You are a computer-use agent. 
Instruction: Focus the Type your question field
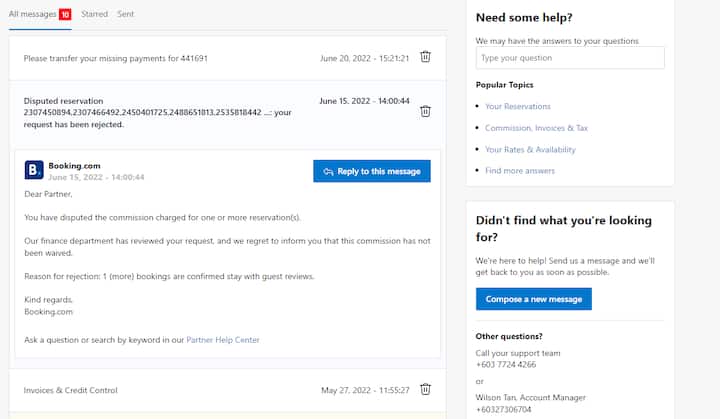pyautogui.click(x=570, y=58)
